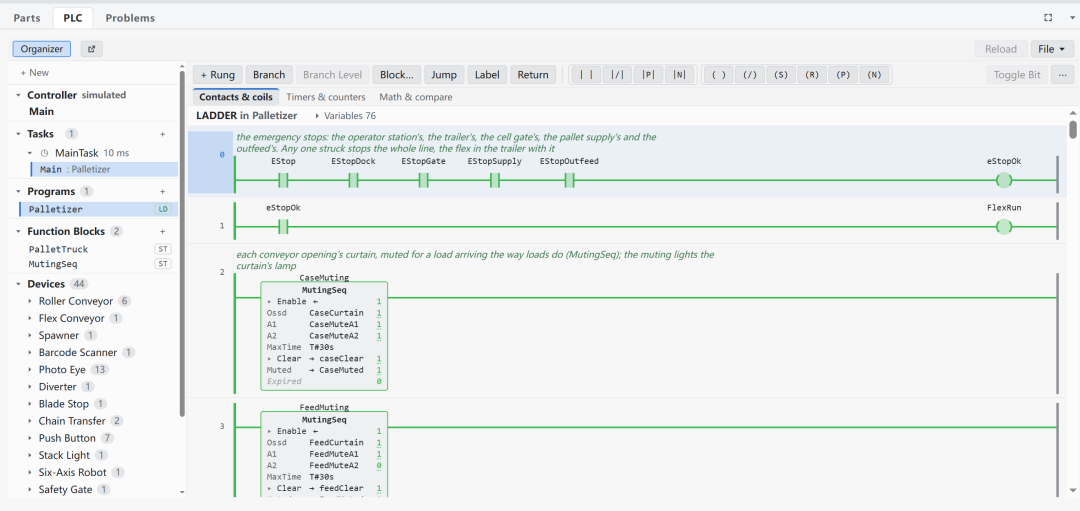Viewport: 1080px width, 511px height.
Task: Insert a Set coil (S)
Action: click(x=780, y=75)
